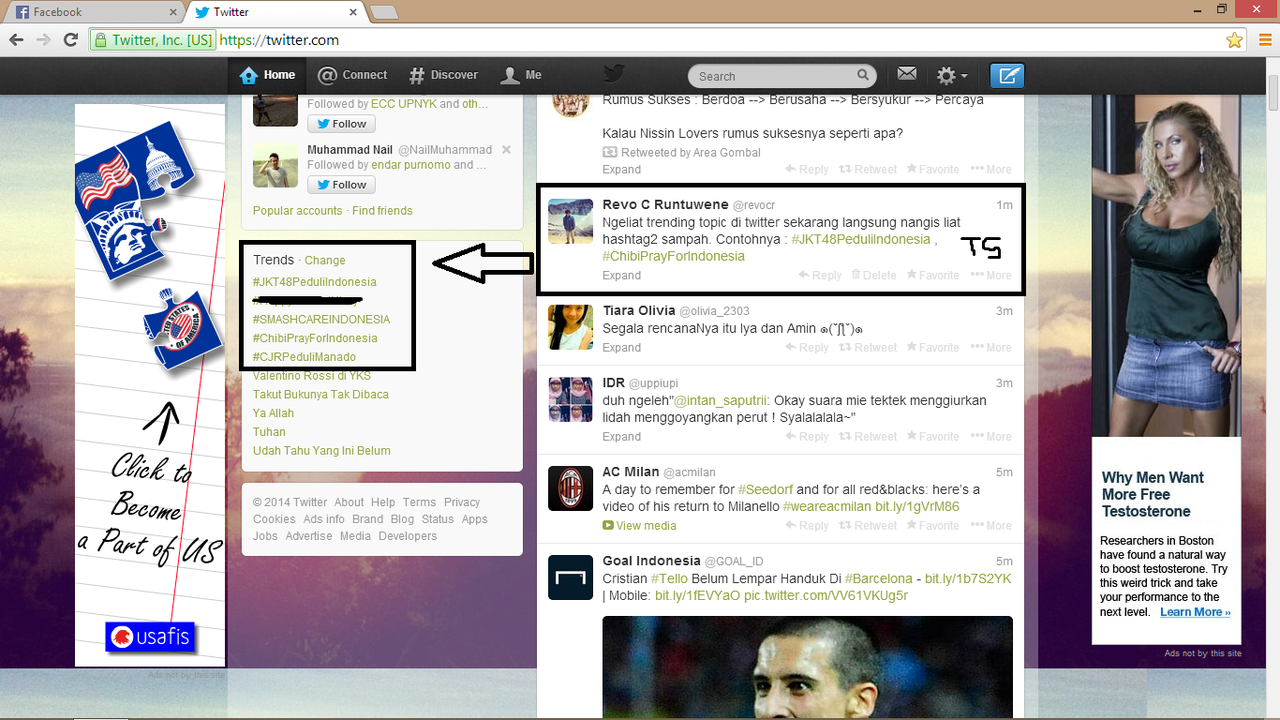The image size is (1280, 720).
Task: Open trend #JKT48PeduliIndonesia
Action: [x=315, y=282]
